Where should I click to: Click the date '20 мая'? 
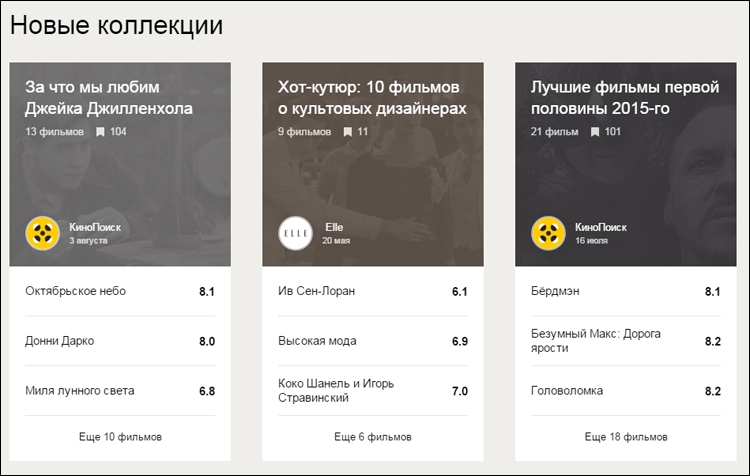coord(336,241)
